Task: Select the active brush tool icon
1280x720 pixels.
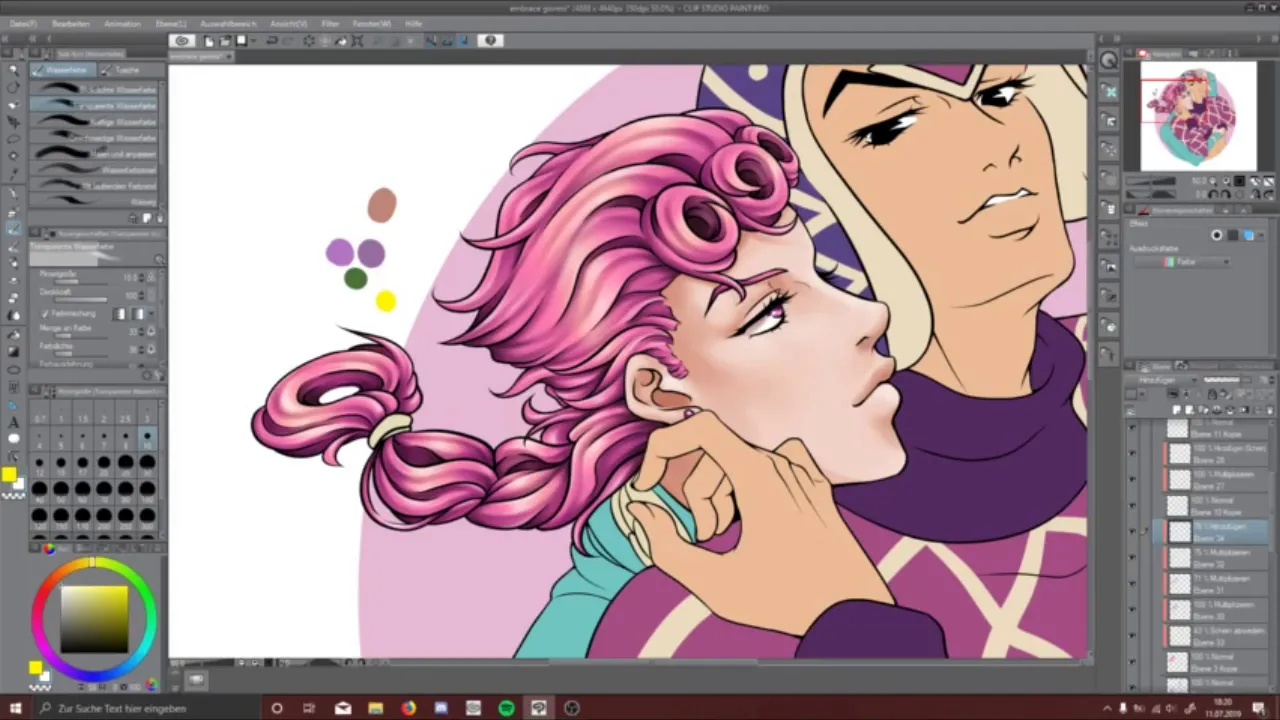Action: 13,227
